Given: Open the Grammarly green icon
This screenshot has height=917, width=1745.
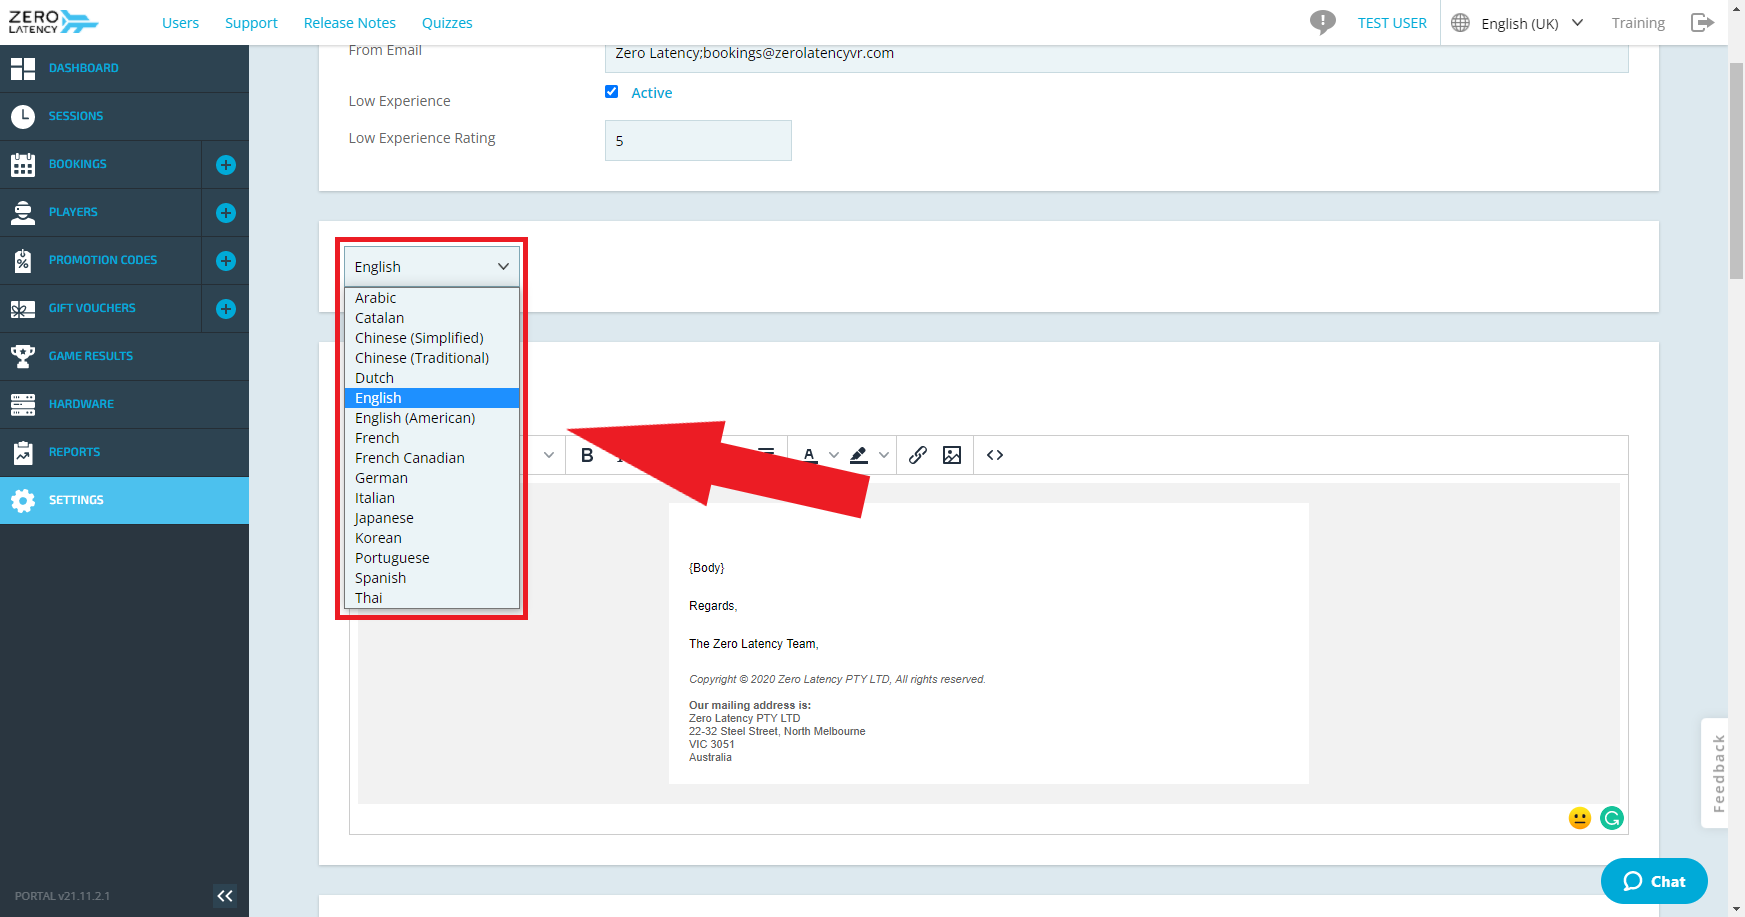Looking at the screenshot, I should pyautogui.click(x=1612, y=818).
